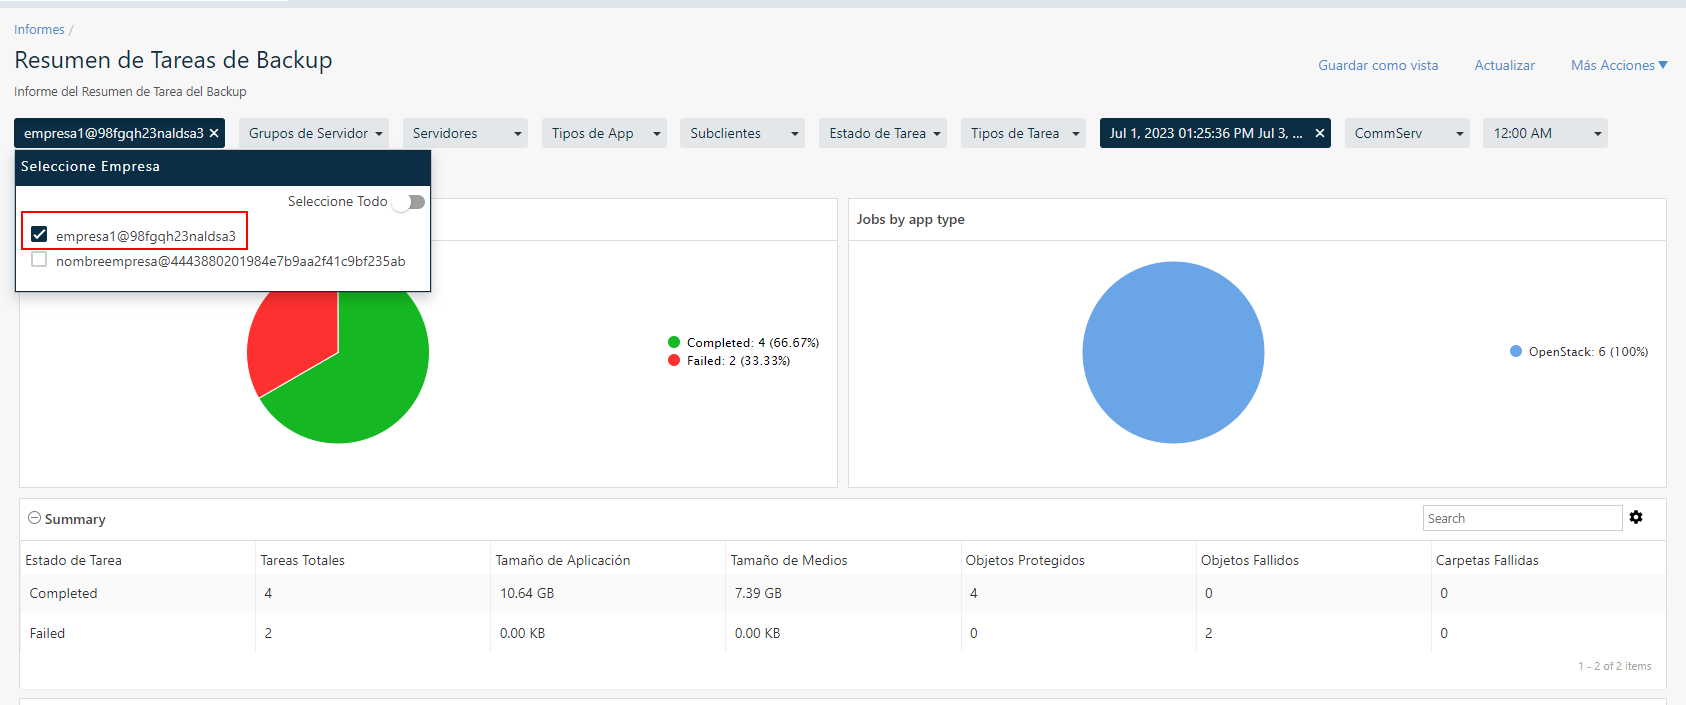The width and height of the screenshot is (1686, 705).
Task: Clear the date range filter with its X
Action: click(x=1320, y=133)
